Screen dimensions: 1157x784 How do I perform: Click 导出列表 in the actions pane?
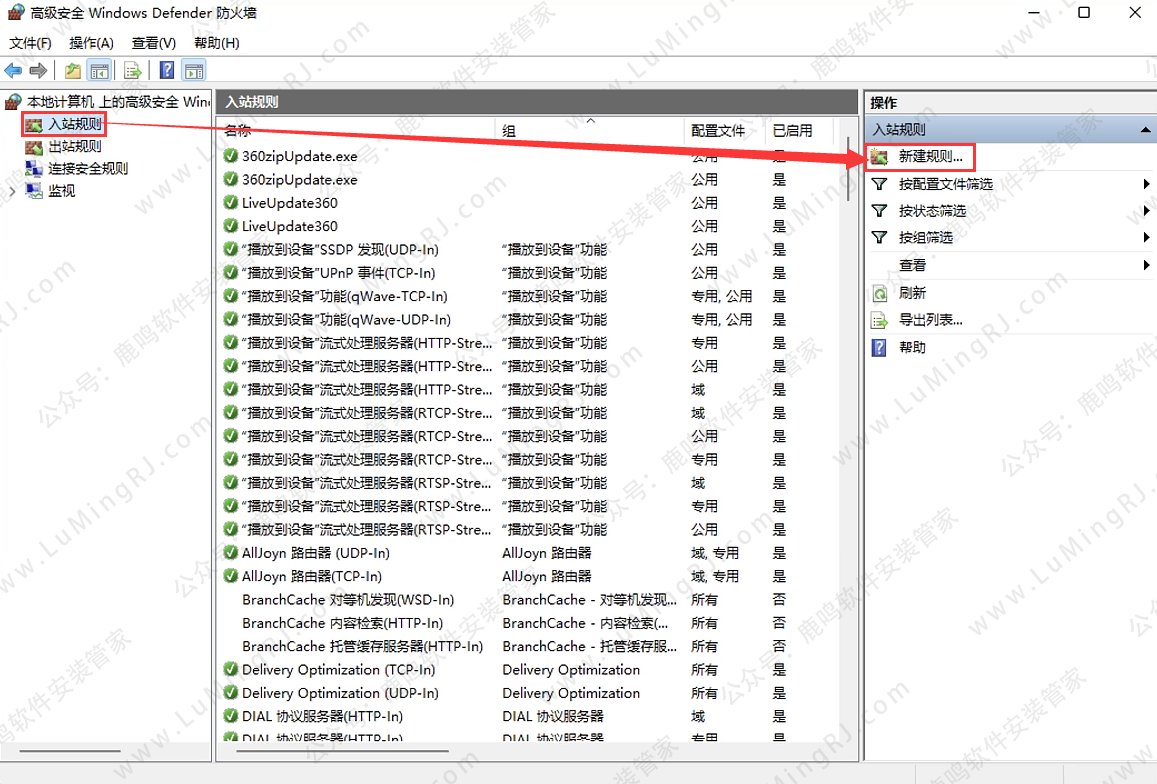(930, 320)
